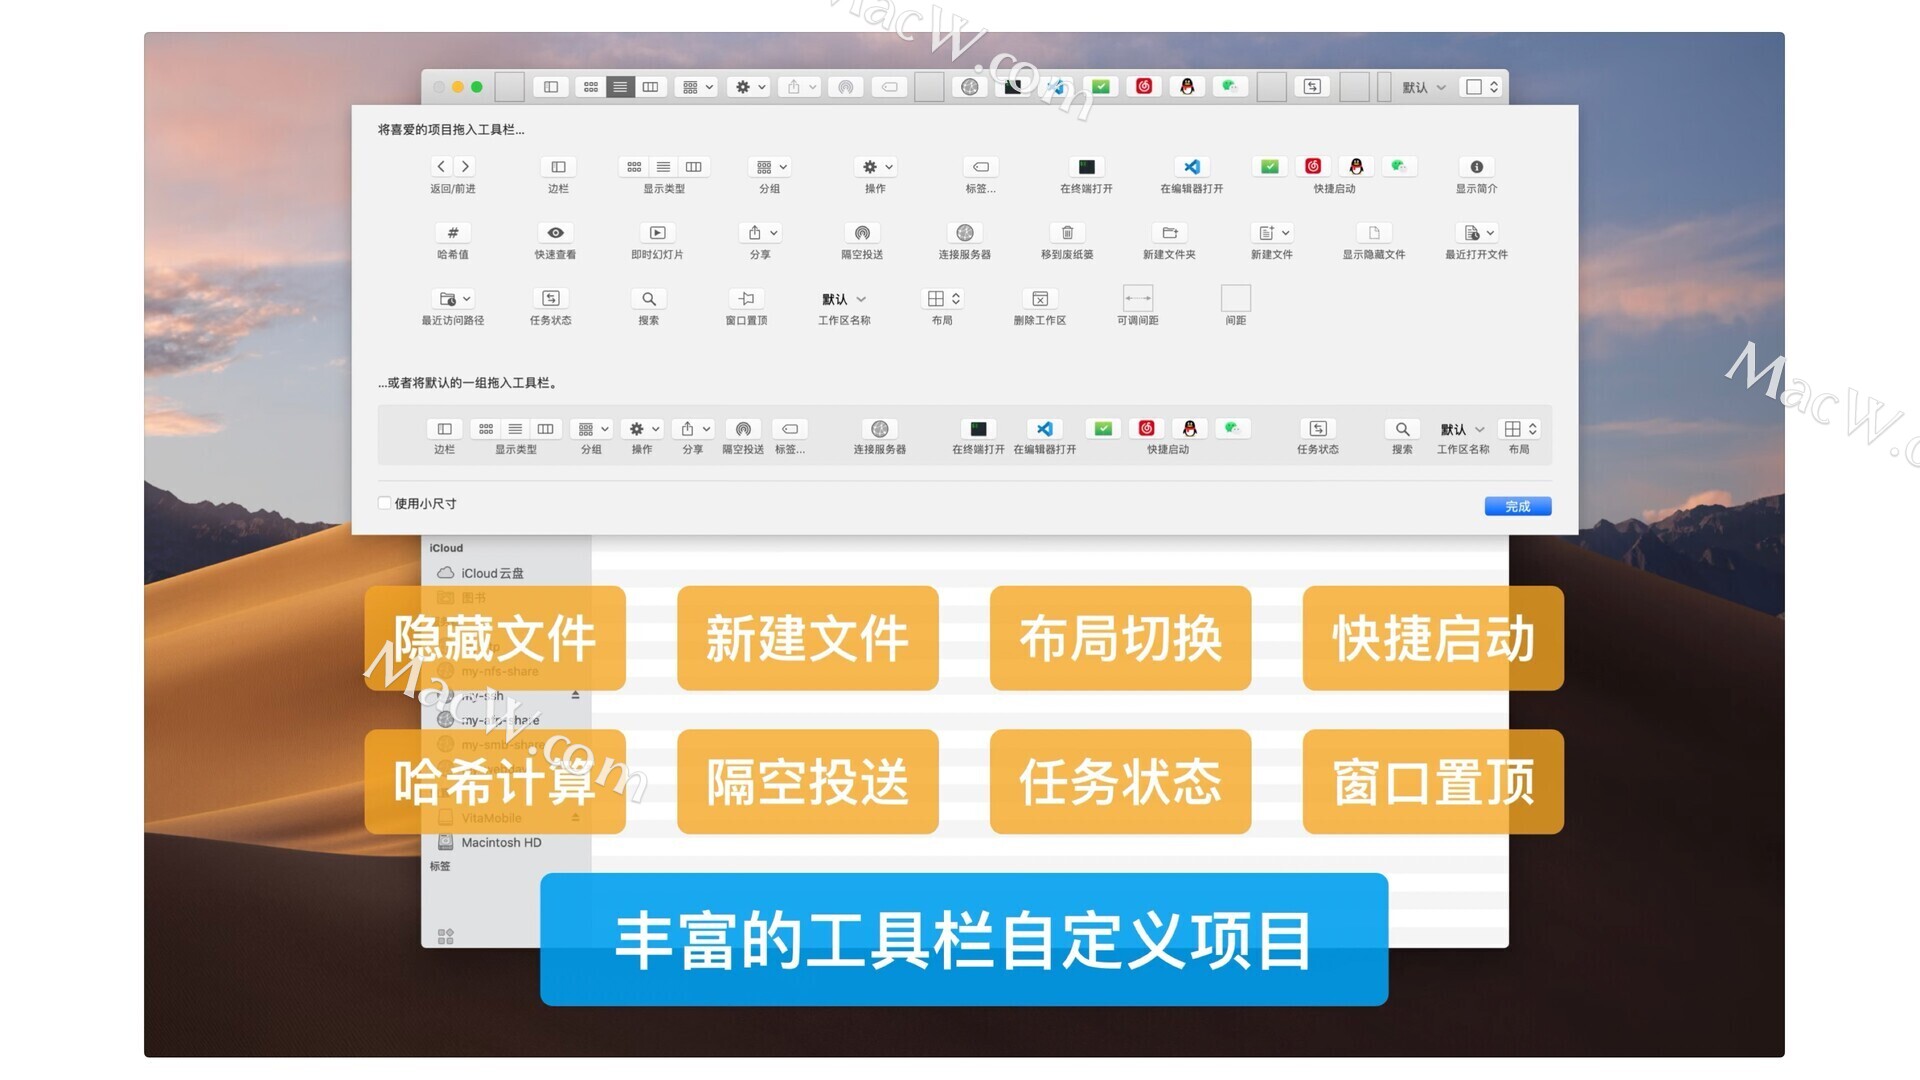Viewport: 1920px width, 1080px height.
Task: Click the grid icon at sidebar bottom
Action: (x=446, y=936)
